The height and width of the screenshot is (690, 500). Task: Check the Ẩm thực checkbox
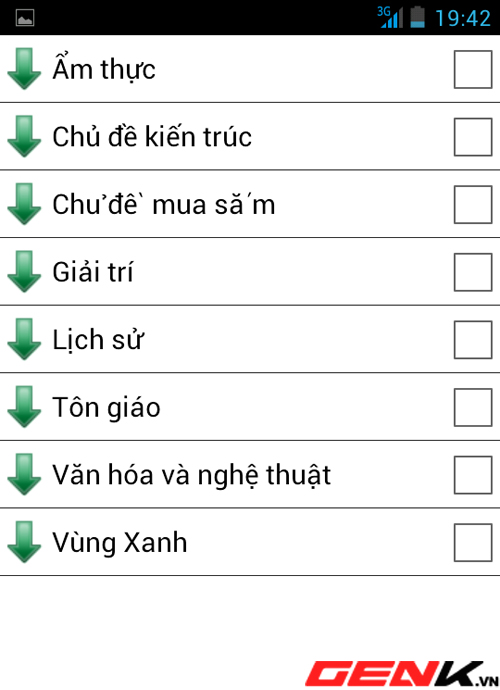click(x=473, y=70)
